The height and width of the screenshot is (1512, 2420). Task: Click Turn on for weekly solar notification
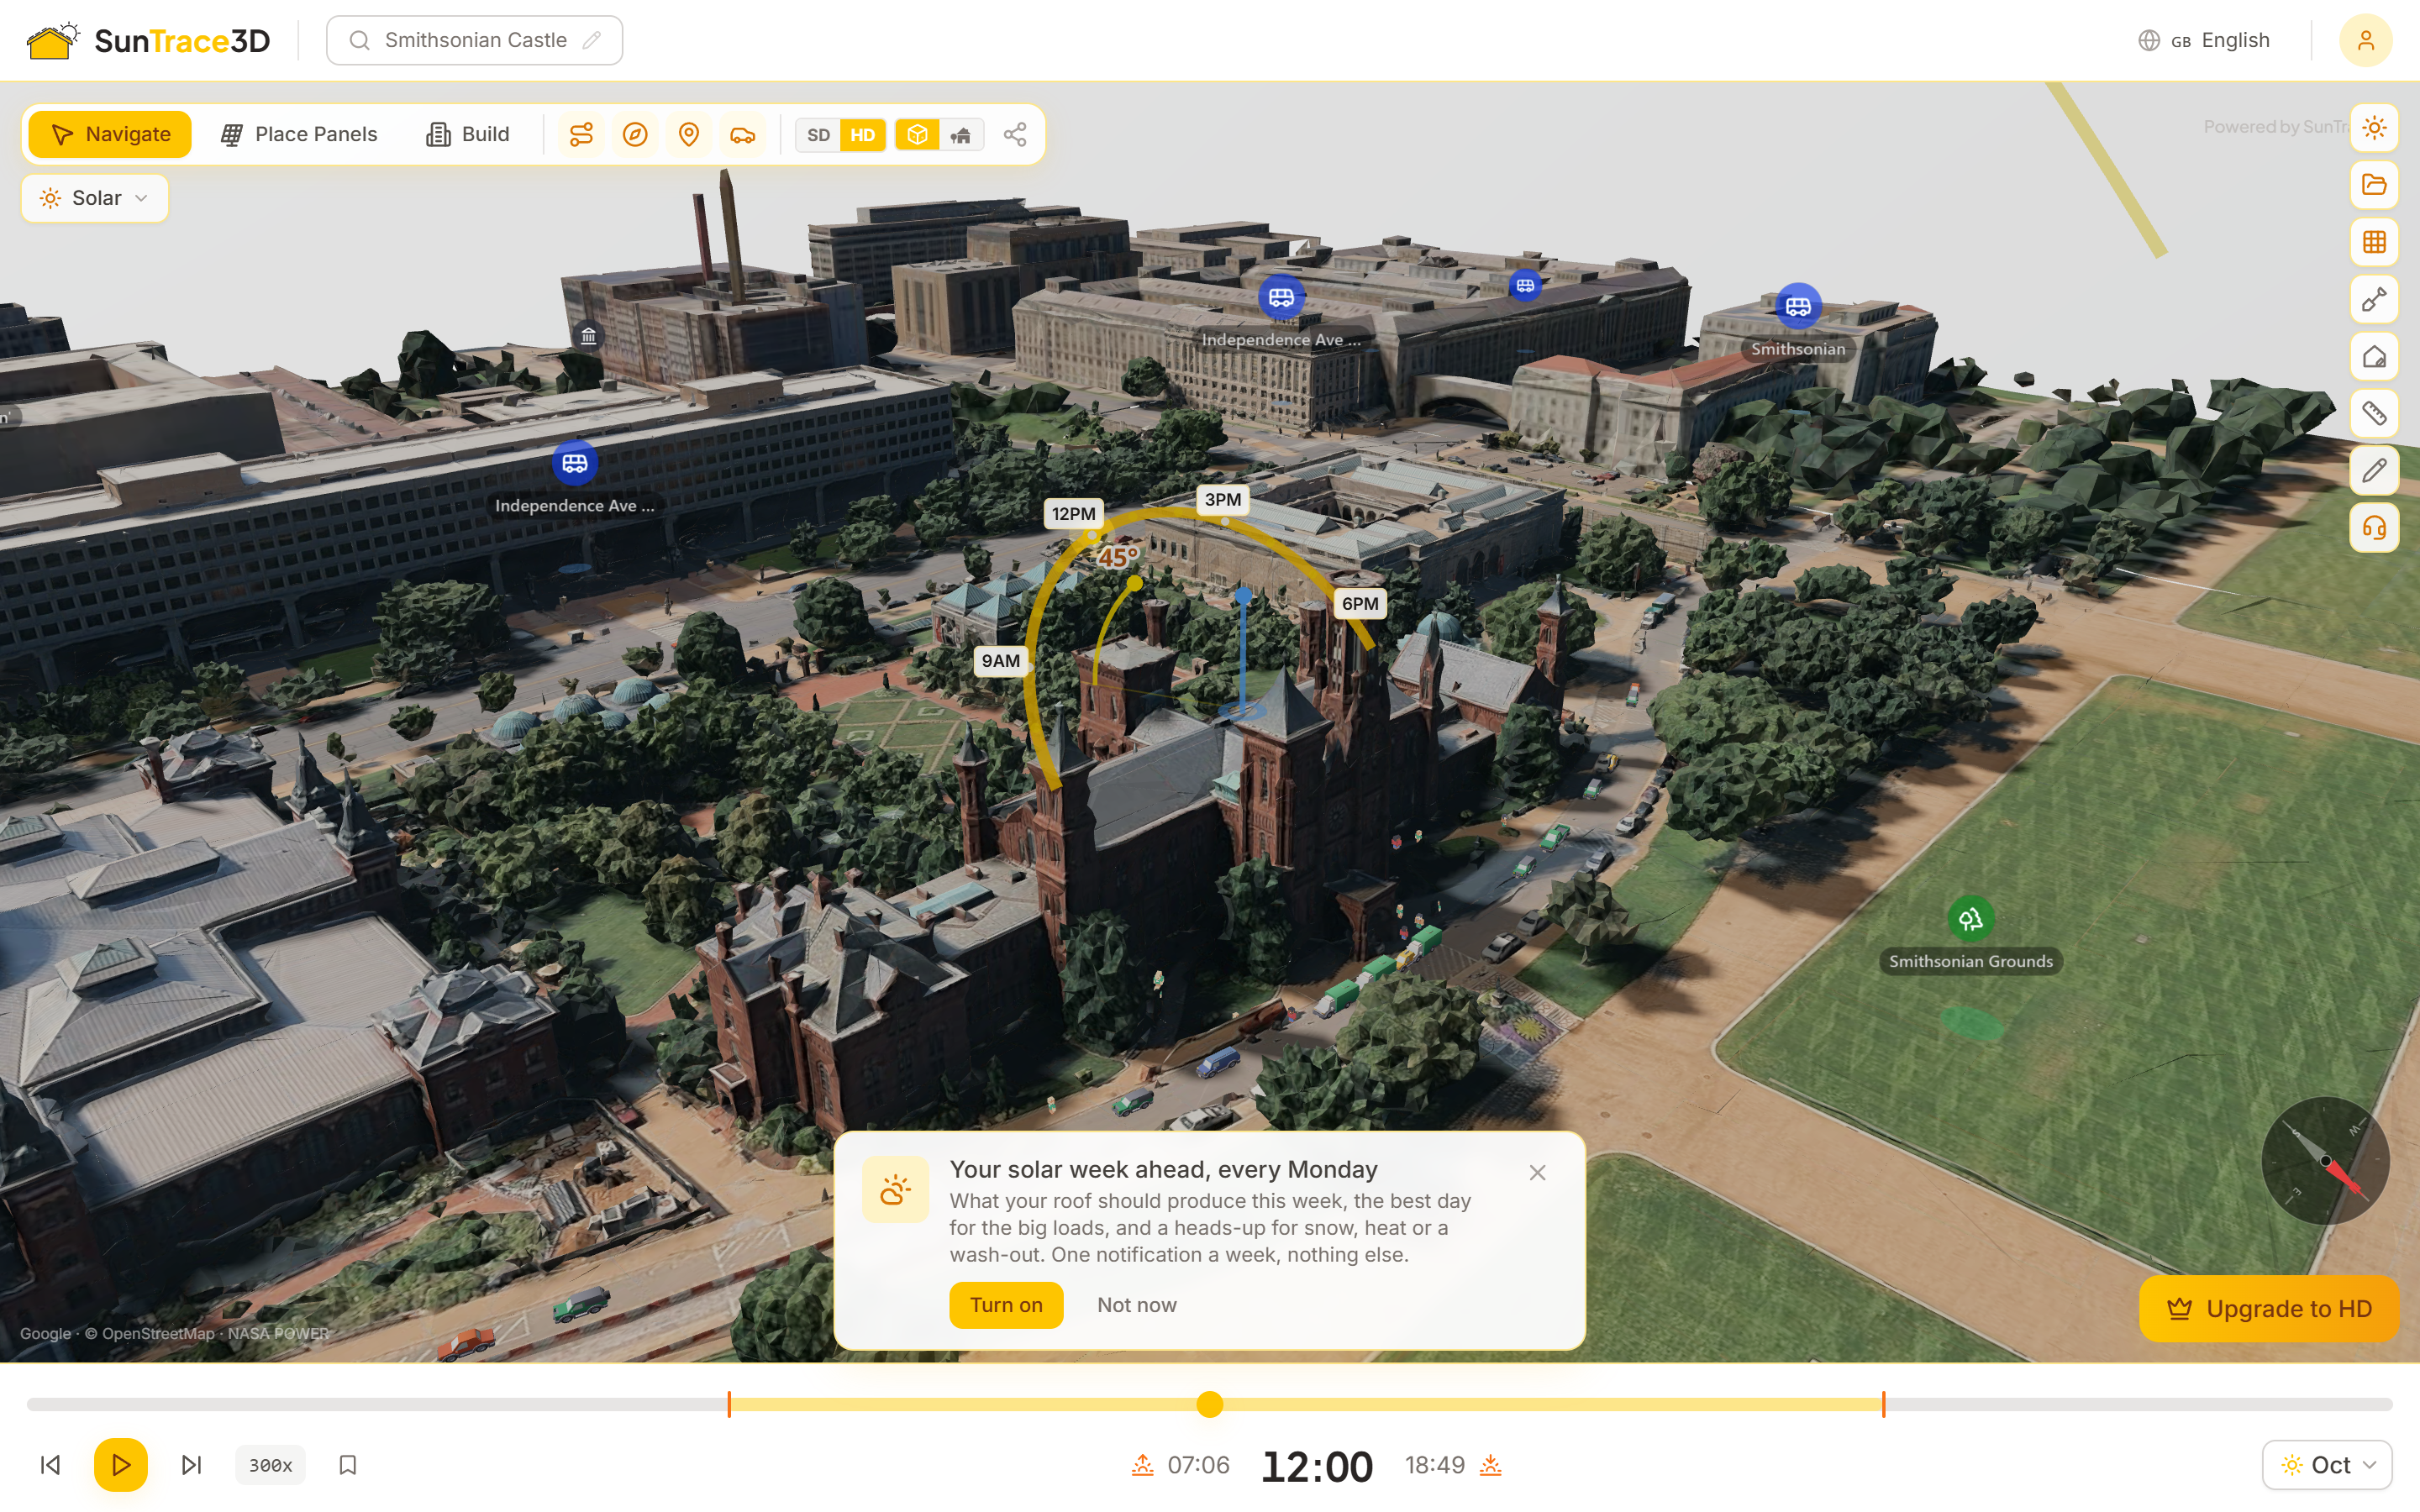pos(1006,1305)
